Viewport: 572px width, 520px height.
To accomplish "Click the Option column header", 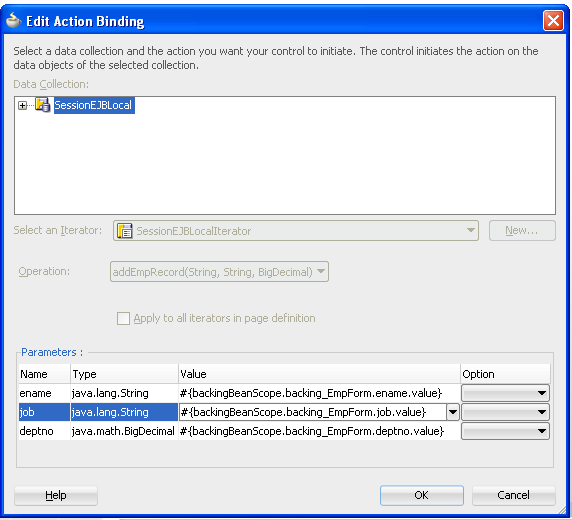I will (x=505, y=374).
